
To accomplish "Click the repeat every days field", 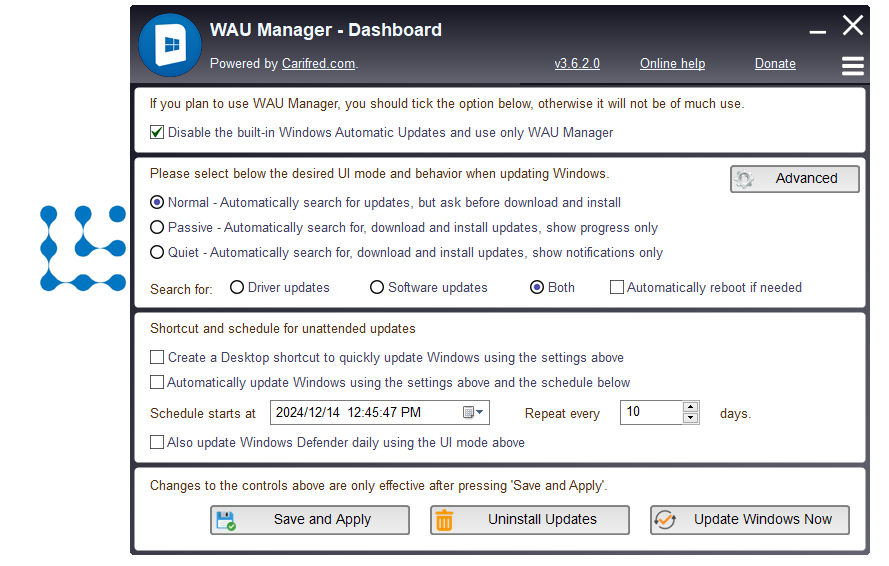I will (650, 412).
